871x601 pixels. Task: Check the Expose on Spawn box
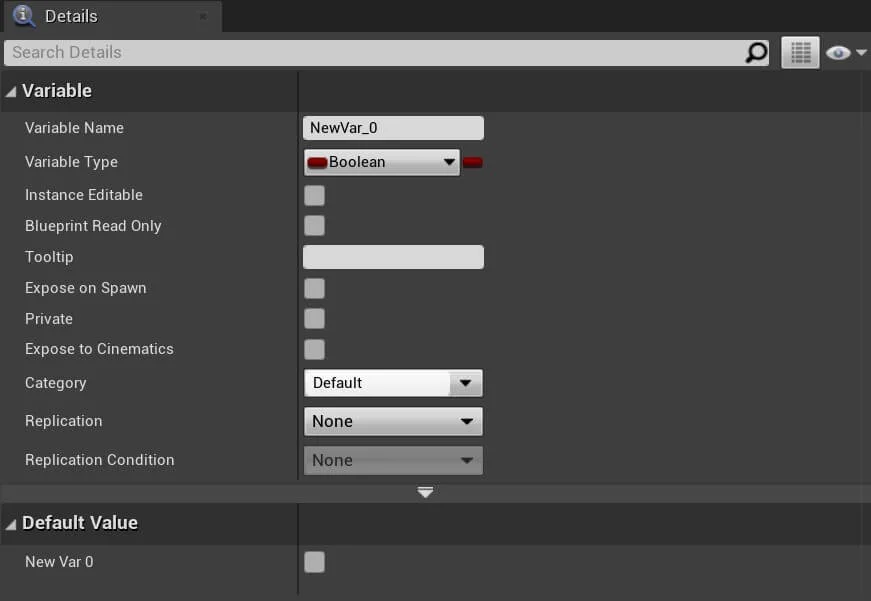coord(314,288)
